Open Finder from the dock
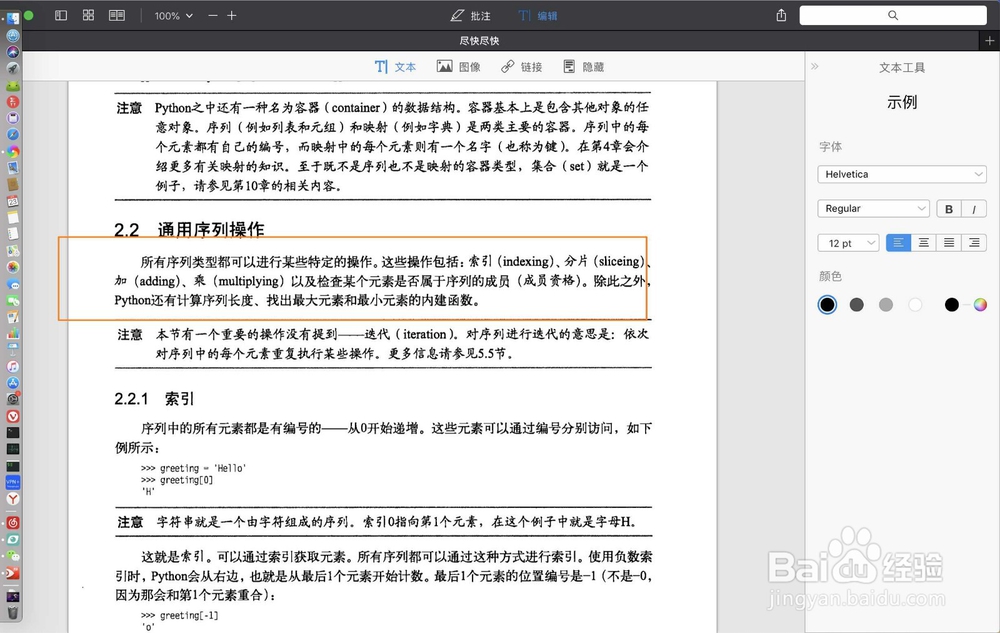The width and height of the screenshot is (1000, 633). (13, 18)
